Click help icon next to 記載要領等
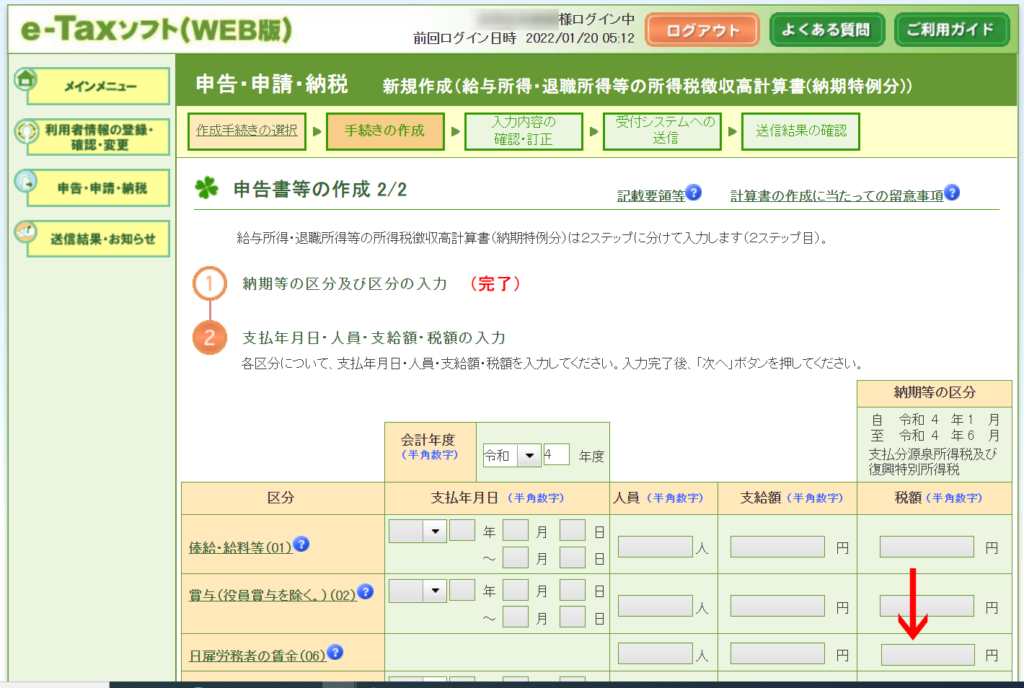Screen dimensions: 1024x688 [x=694, y=193]
